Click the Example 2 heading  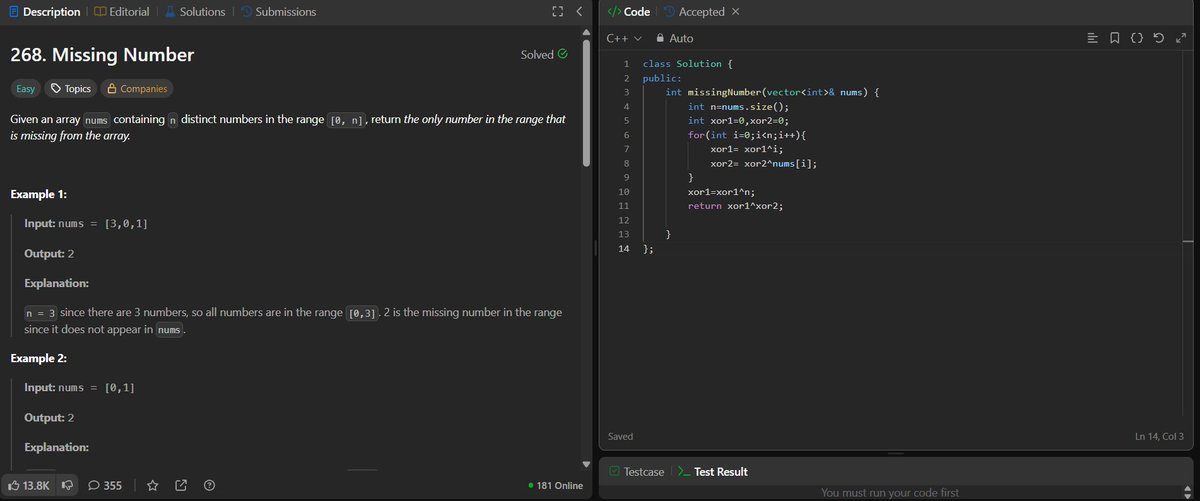[x=39, y=357]
